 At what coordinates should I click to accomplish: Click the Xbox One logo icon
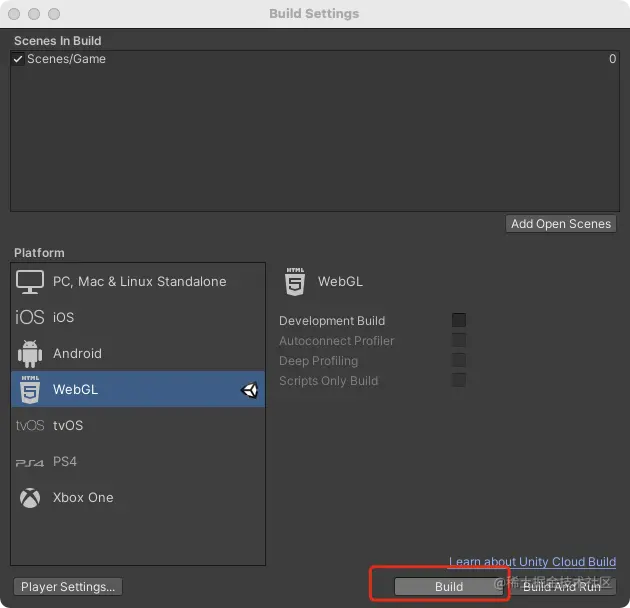click(30, 498)
